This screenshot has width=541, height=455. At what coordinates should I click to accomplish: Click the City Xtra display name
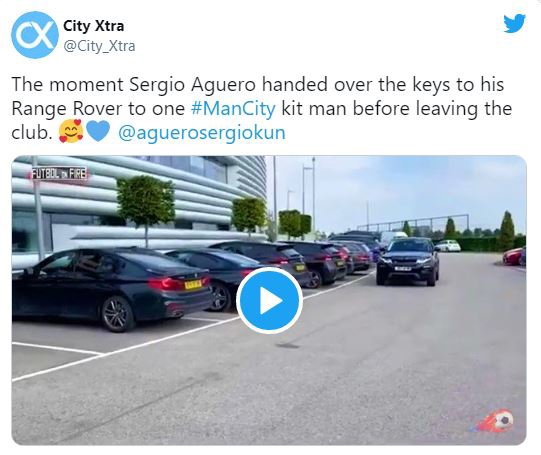pyautogui.click(x=94, y=26)
